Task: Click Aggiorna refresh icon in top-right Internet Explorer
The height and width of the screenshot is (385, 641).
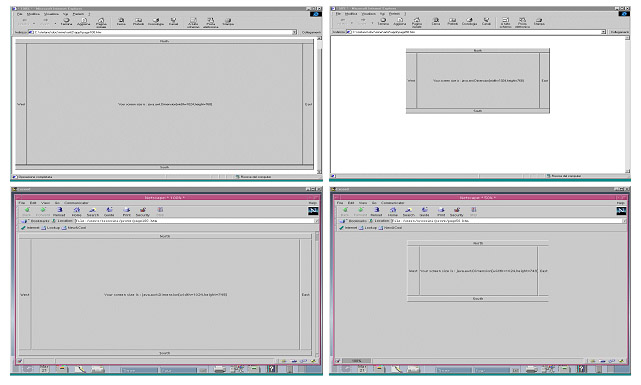Action: [x=400, y=21]
